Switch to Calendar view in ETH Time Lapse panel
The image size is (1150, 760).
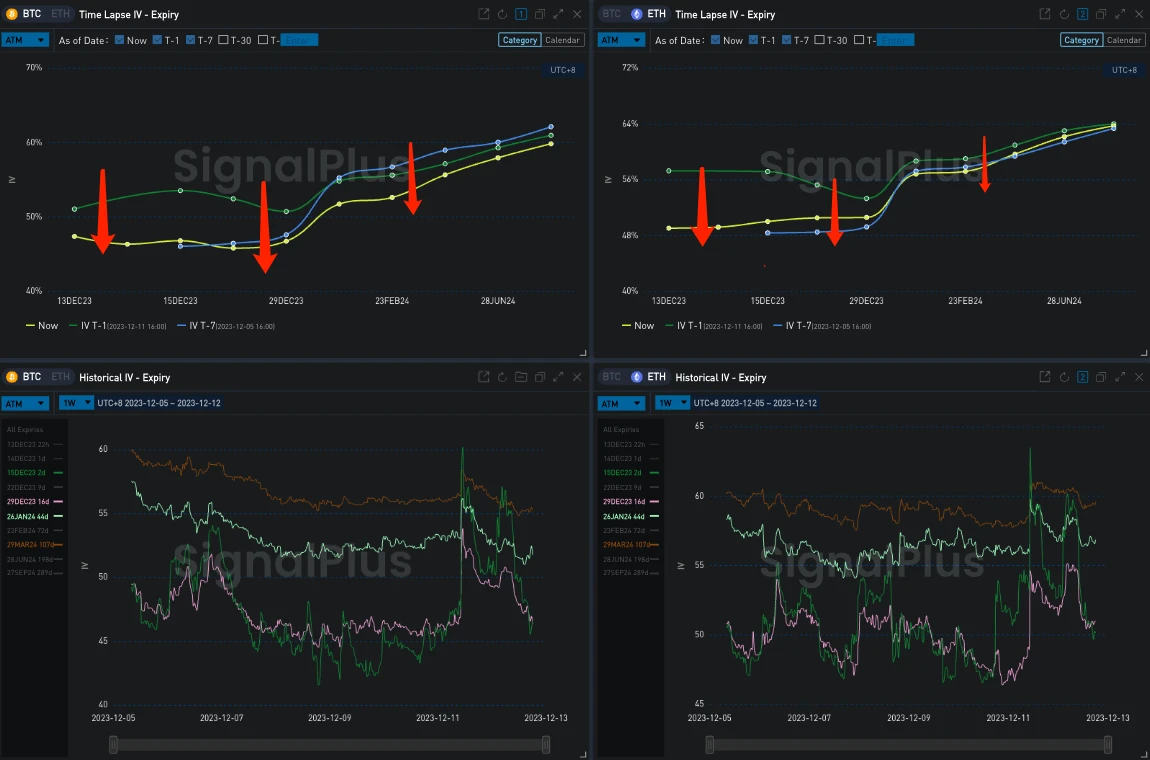click(1123, 40)
